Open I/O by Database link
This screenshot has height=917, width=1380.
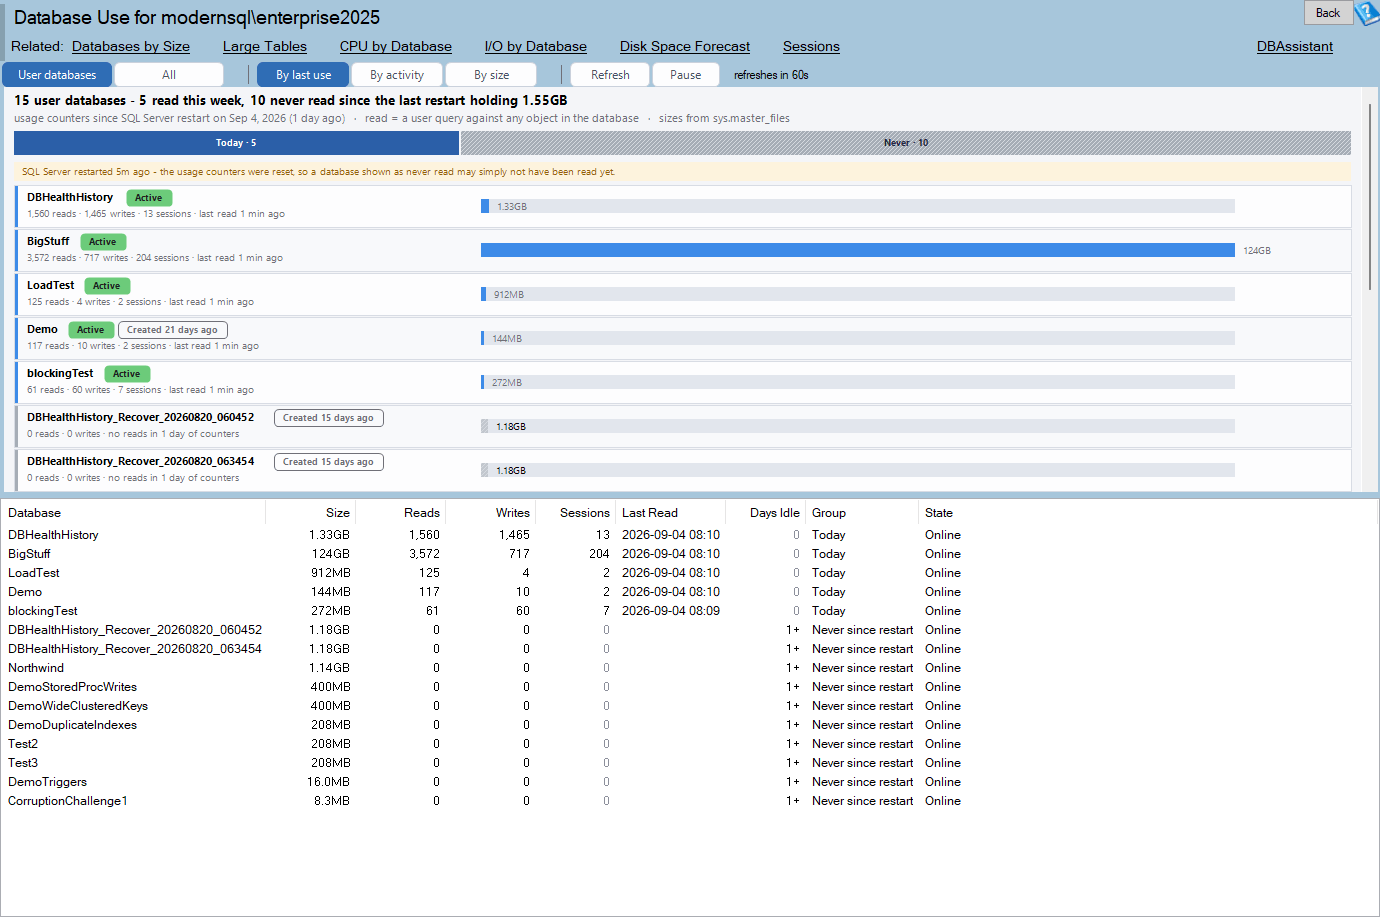coord(536,46)
